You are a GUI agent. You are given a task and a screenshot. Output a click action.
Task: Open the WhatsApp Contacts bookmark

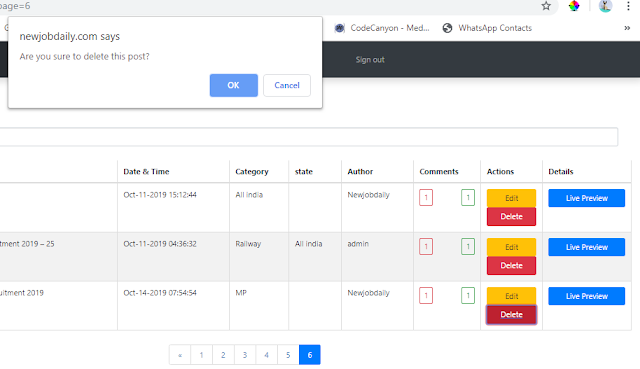[x=487, y=28]
